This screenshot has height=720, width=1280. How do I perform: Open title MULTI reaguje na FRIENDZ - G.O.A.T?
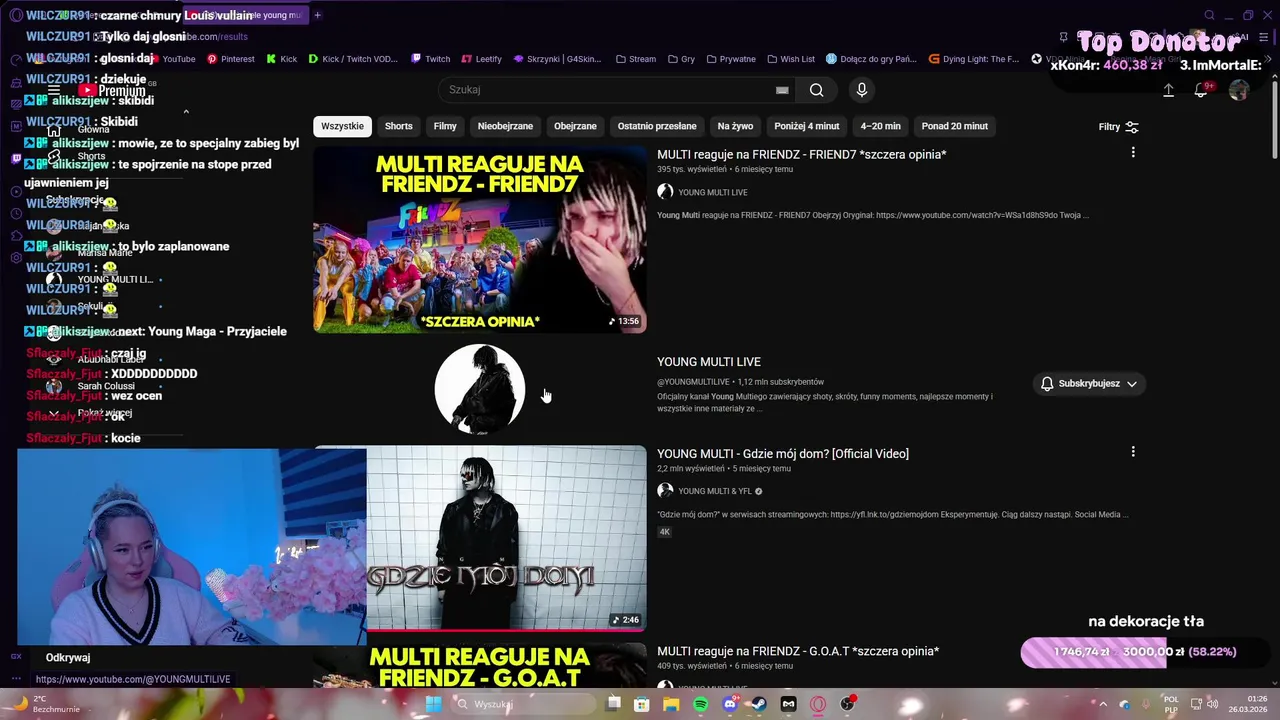[798, 651]
